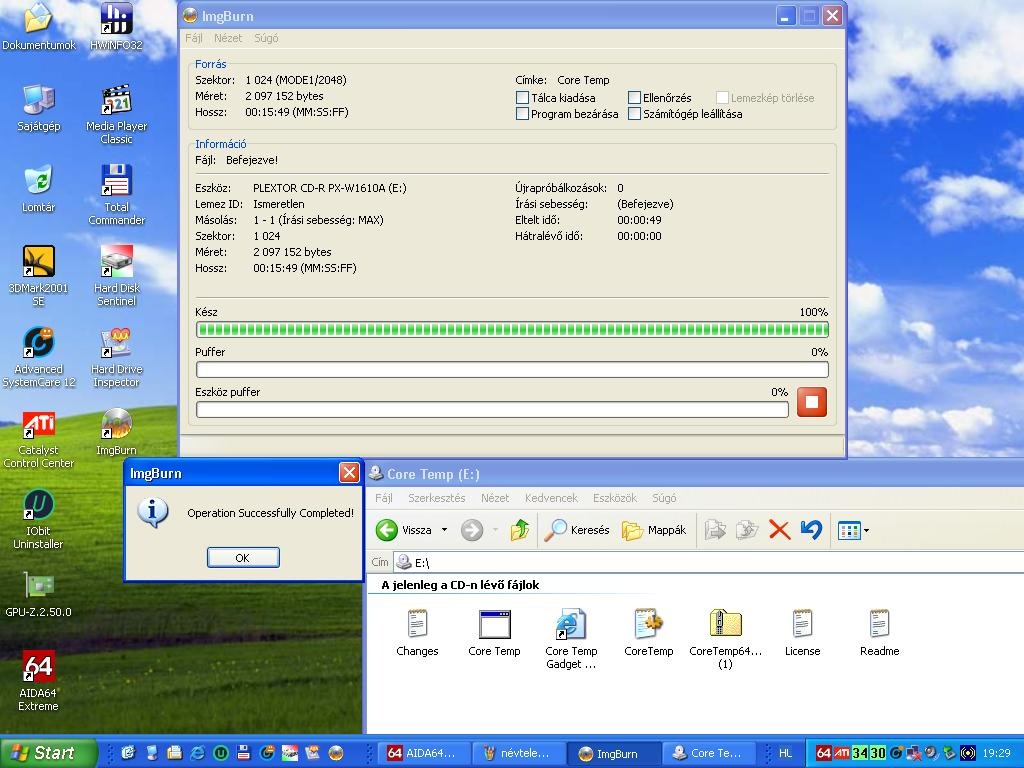Open the Dokumentumok desktop folder
Screen dimensions: 1024x768
(x=39, y=26)
